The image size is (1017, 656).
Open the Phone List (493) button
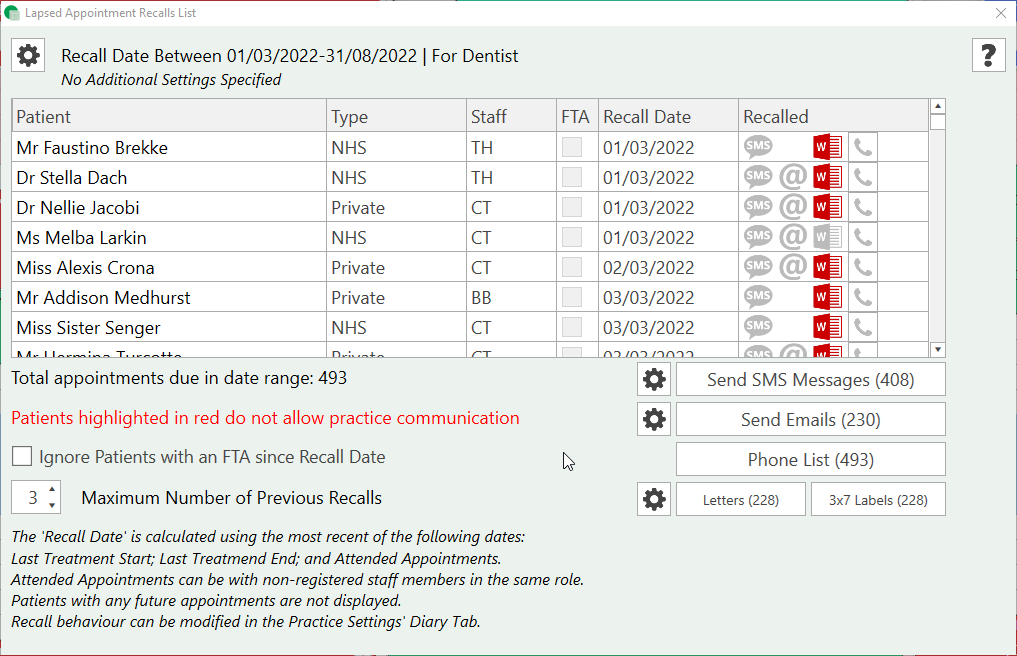810,460
